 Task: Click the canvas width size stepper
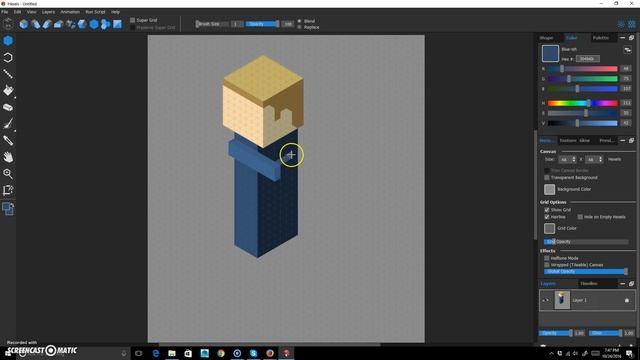click(x=574, y=160)
